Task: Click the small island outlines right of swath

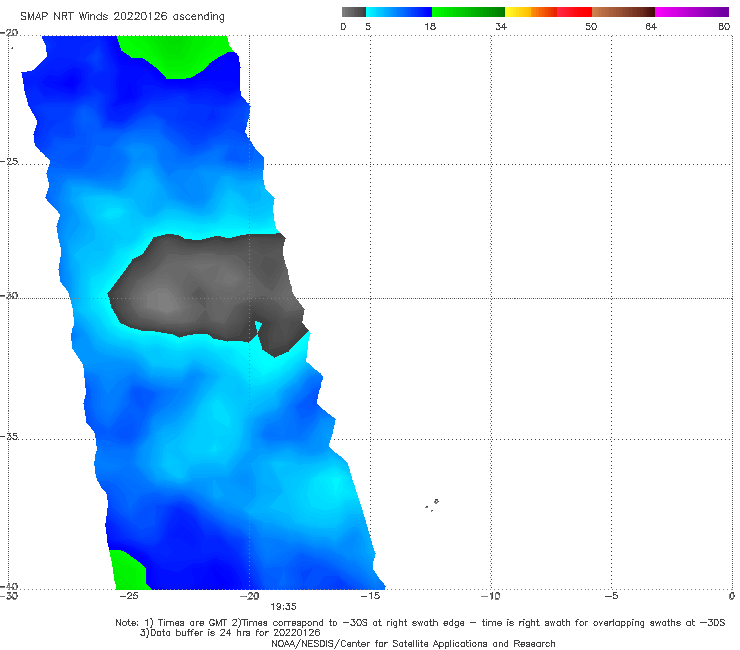Action: pyautogui.click(x=432, y=505)
